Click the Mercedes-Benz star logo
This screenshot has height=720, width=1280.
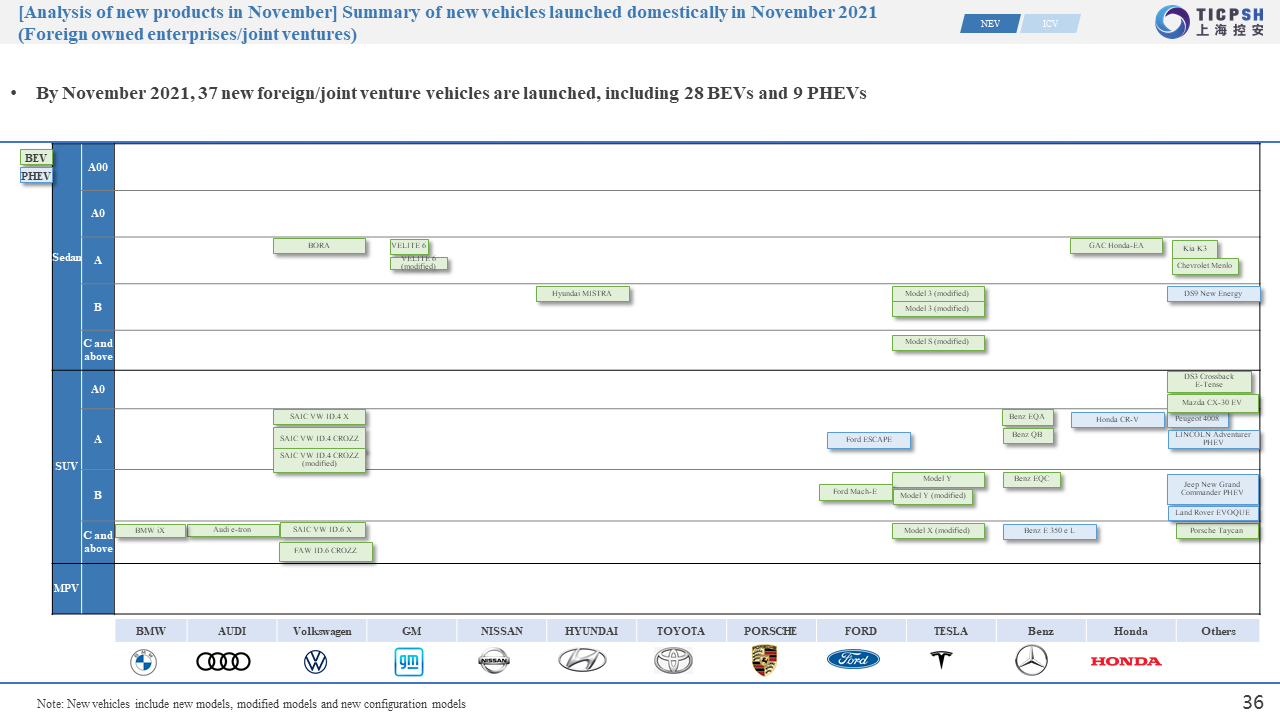tap(1031, 660)
